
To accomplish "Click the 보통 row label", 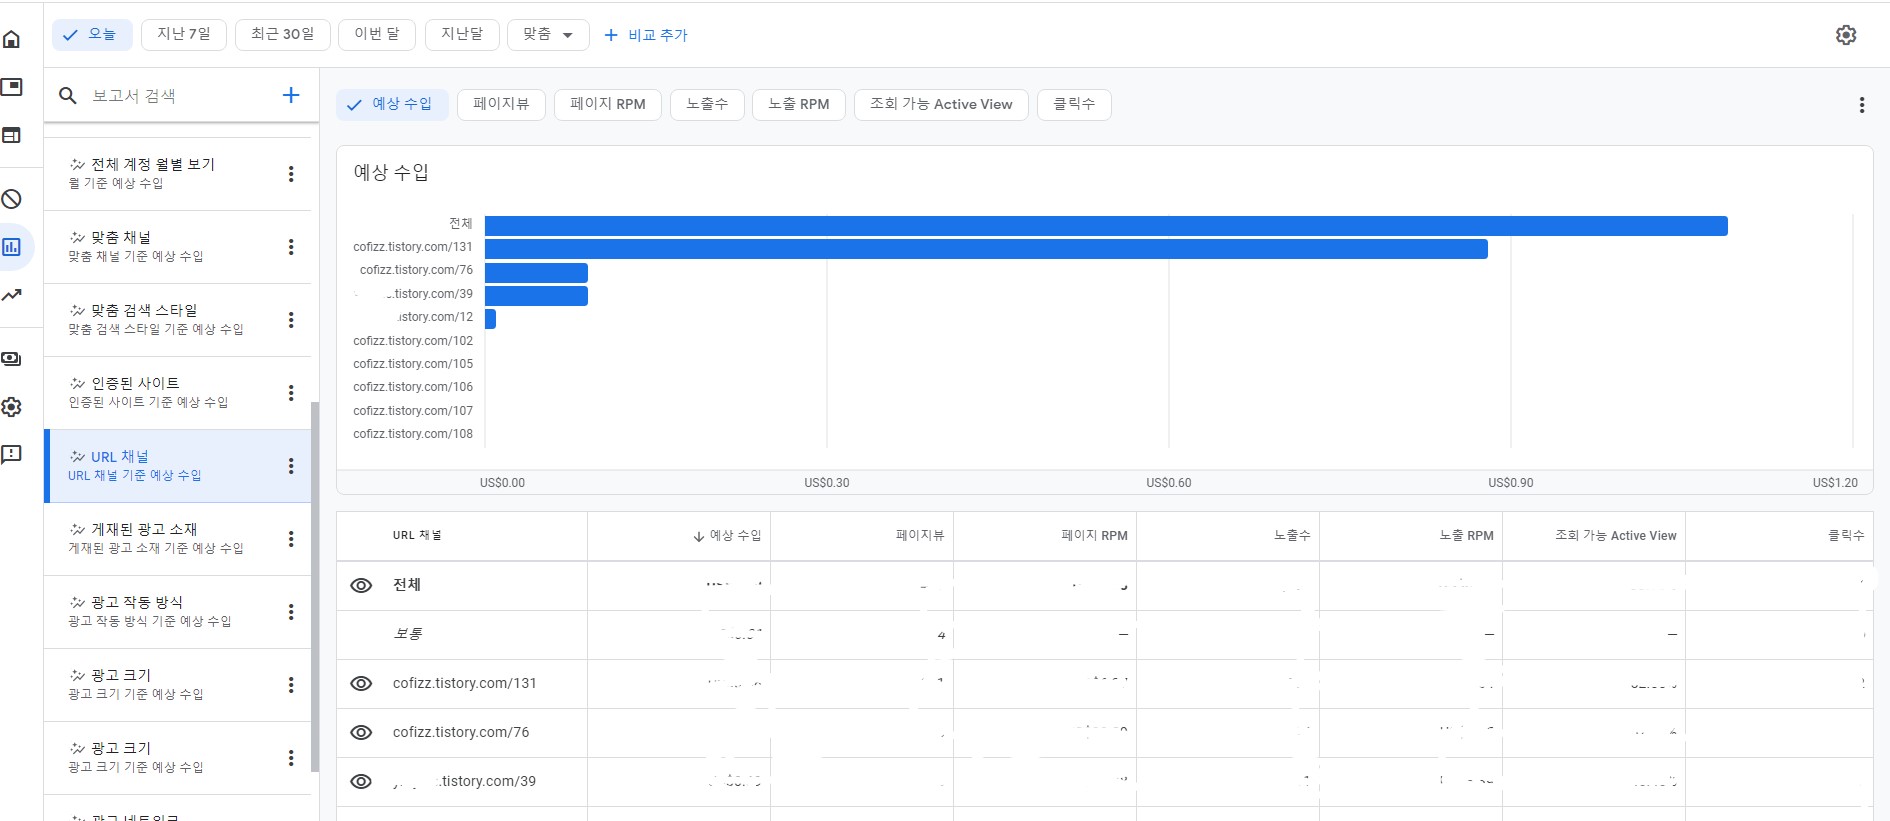I will (x=407, y=634).
